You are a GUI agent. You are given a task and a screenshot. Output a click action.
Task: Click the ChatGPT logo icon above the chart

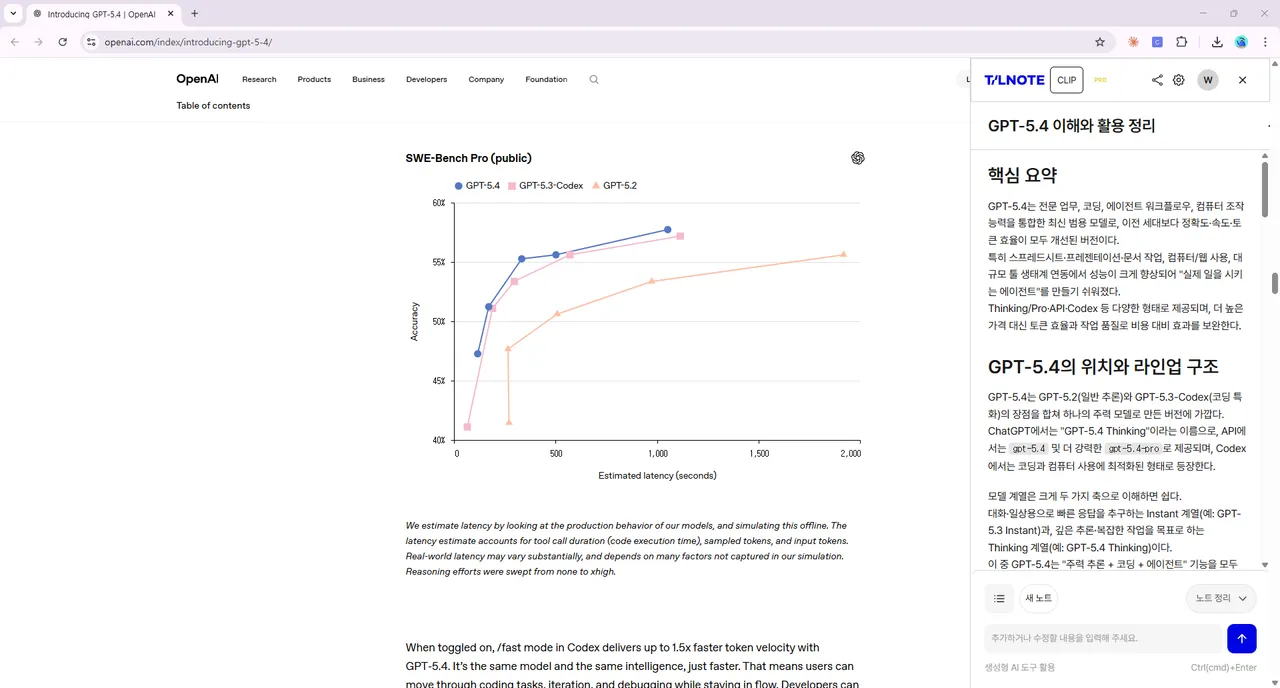pyautogui.click(x=857, y=158)
